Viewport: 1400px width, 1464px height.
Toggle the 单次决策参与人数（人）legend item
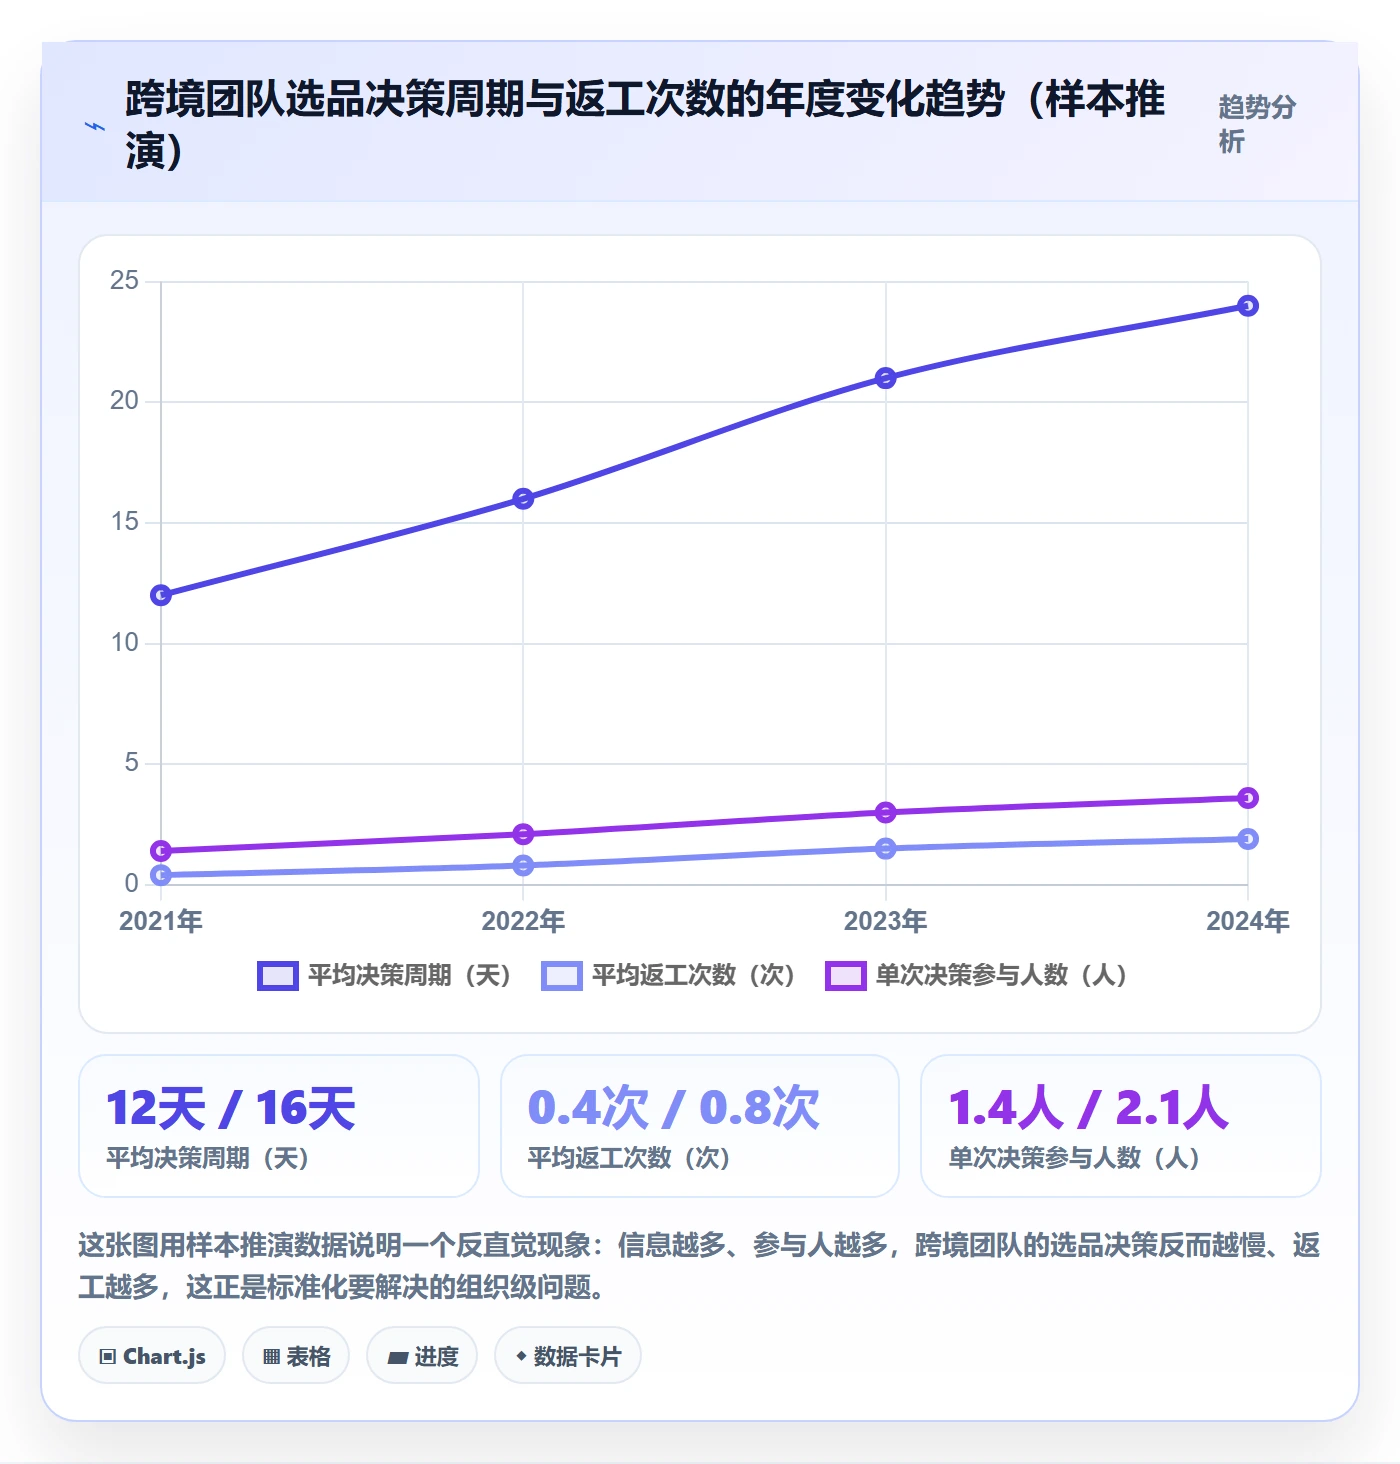pos(977,976)
